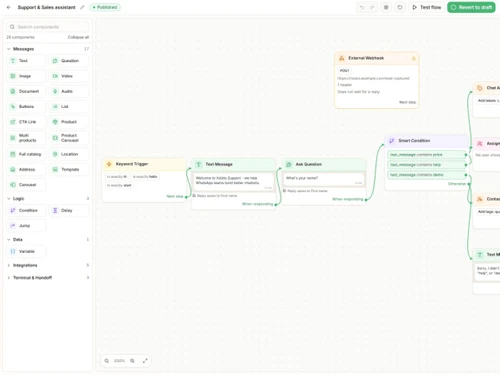500x375 pixels.
Task: Select the Jump logic component
Action: coord(26,226)
